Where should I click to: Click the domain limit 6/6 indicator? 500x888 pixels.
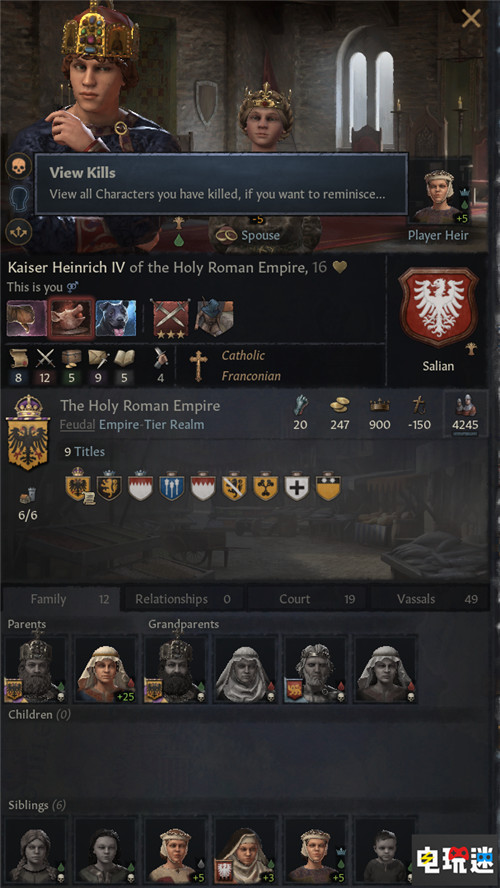pyautogui.click(x=28, y=505)
